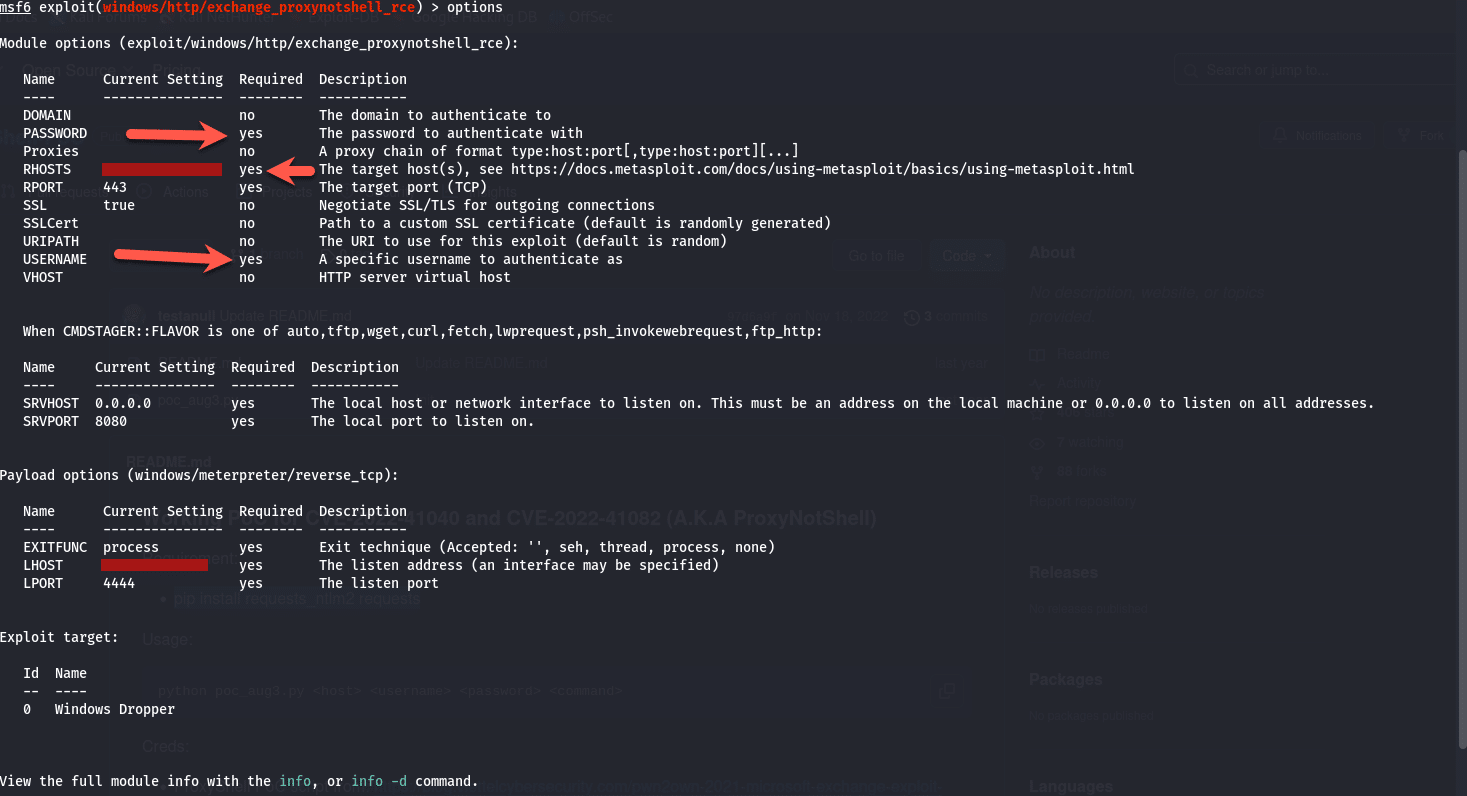1467x796 pixels.
Task: Click 'The listen port' description
Action: click(x=379, y=584)
